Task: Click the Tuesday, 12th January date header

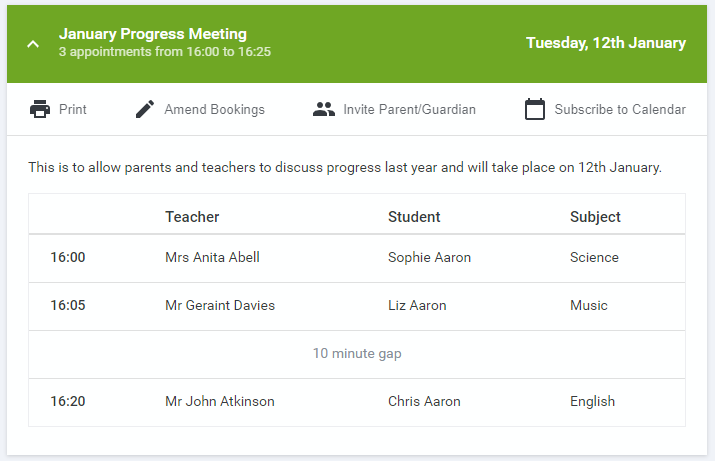Action: 606,43
